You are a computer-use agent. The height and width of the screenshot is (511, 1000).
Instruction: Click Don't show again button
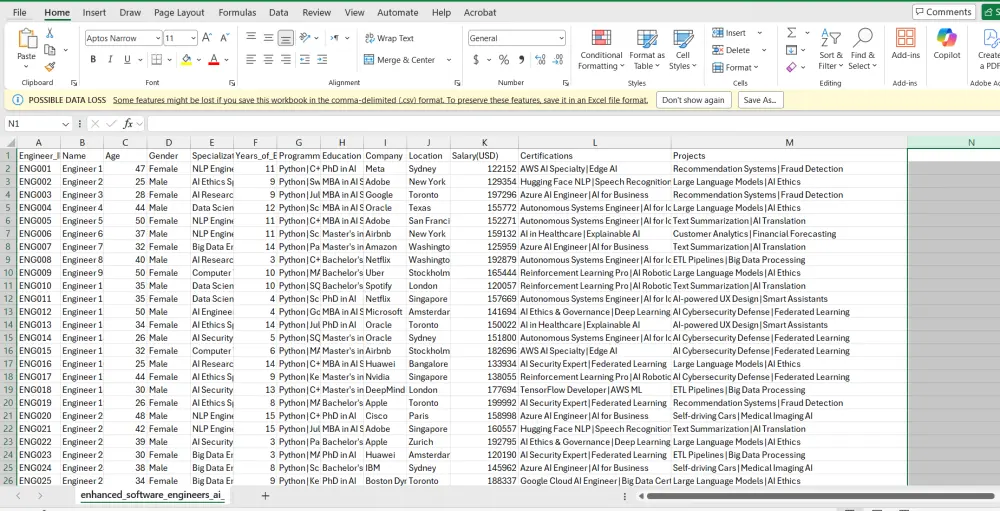tap(693, 100)
